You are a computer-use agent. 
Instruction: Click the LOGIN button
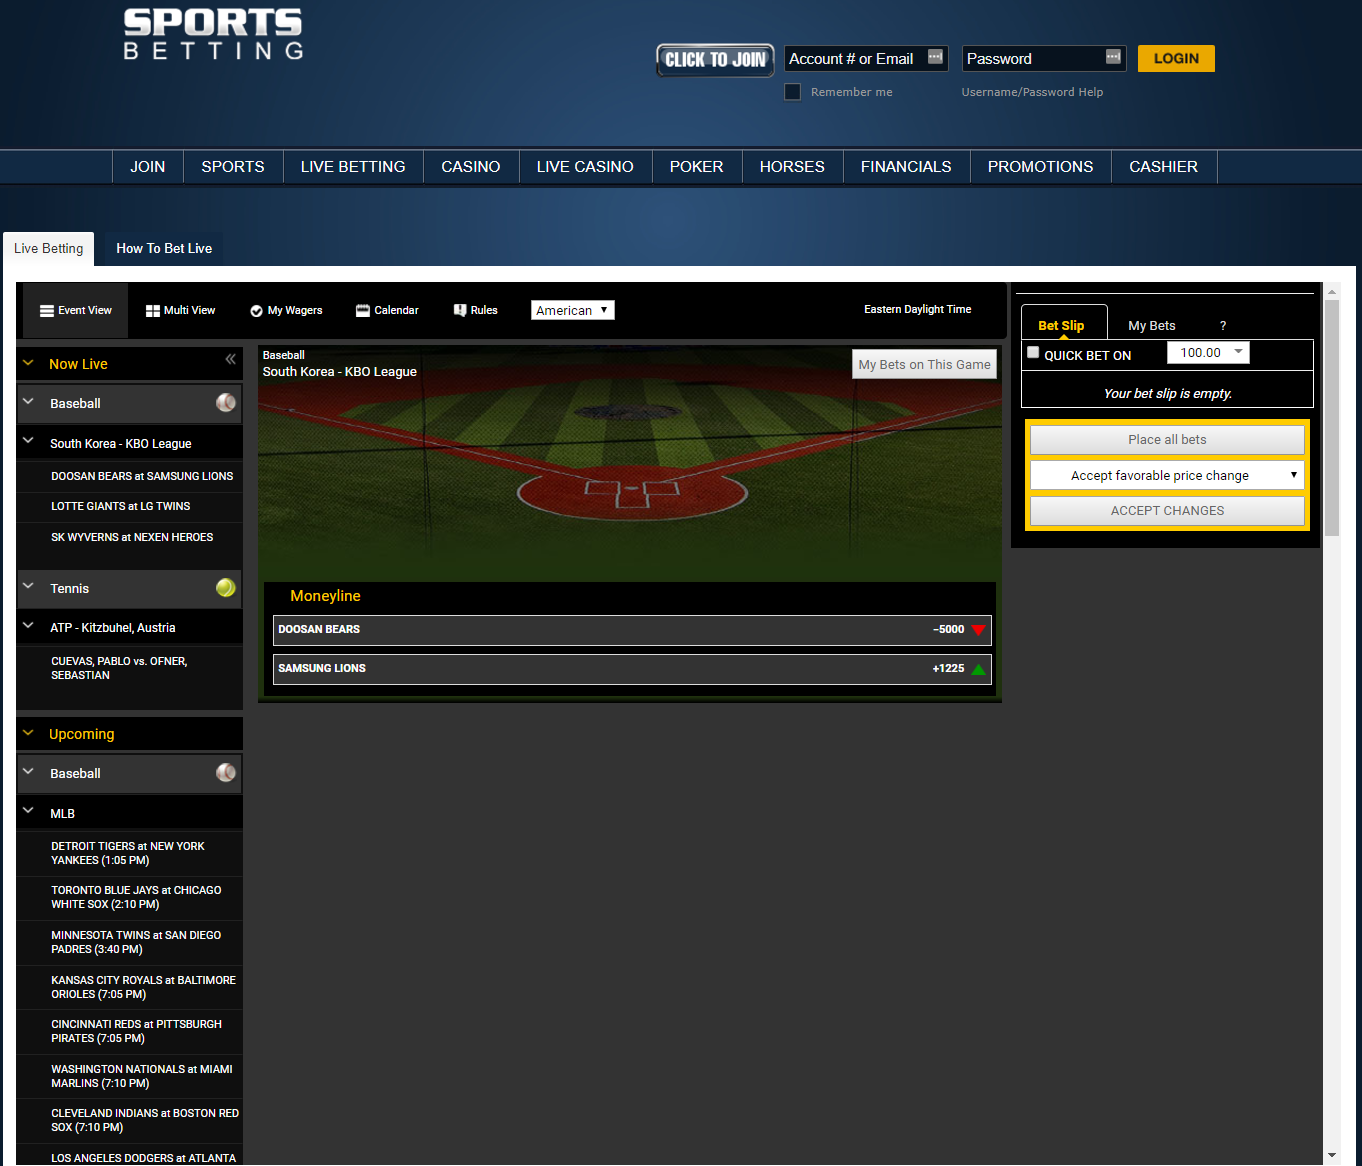pyautogui.click(x=1176, y=59)
